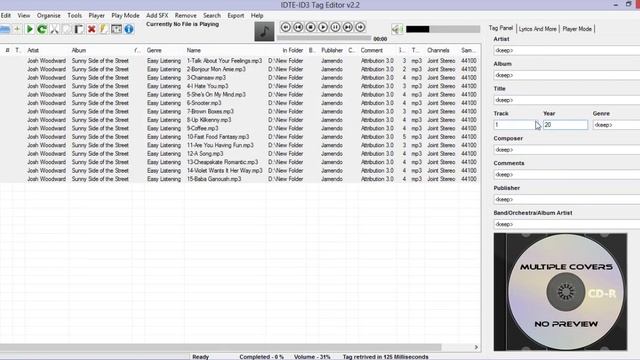Switch to Lyrics And More tab
Image resolution: width=640 pixels, height=360 pixels.
538,29
